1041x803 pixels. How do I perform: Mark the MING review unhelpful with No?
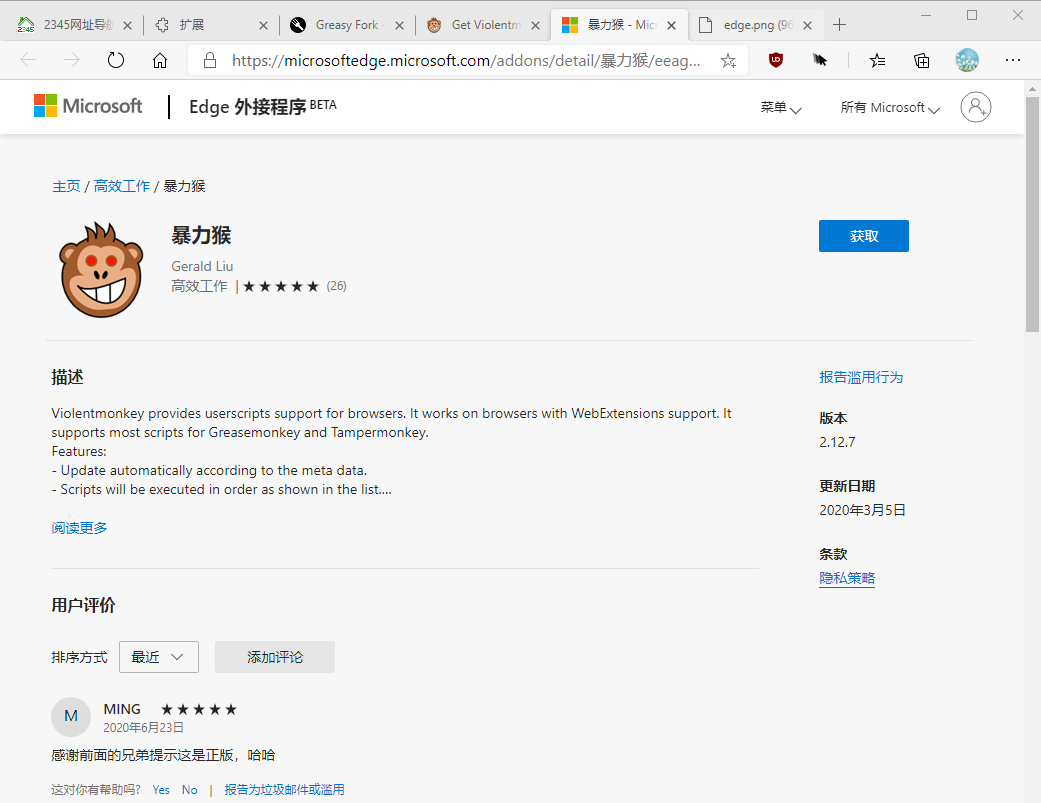pos(189,790)
